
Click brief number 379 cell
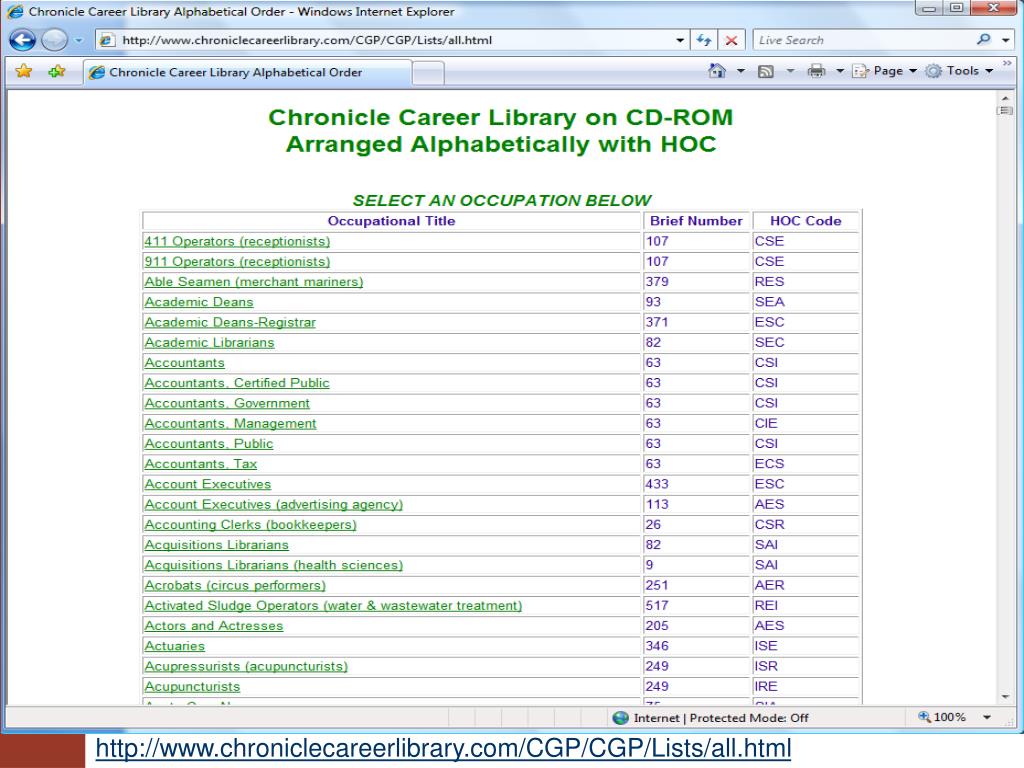696,281
